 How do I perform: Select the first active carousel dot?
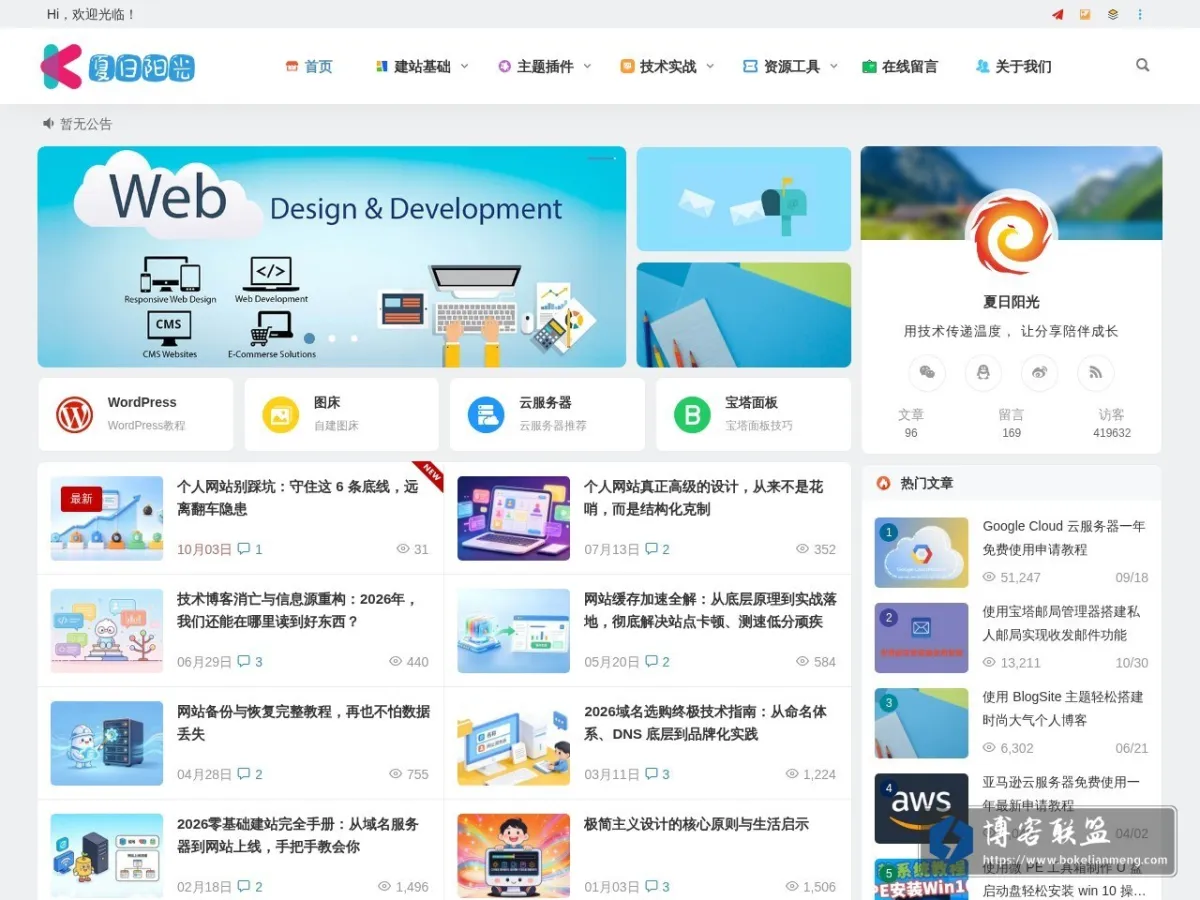(x=310, y=338)
